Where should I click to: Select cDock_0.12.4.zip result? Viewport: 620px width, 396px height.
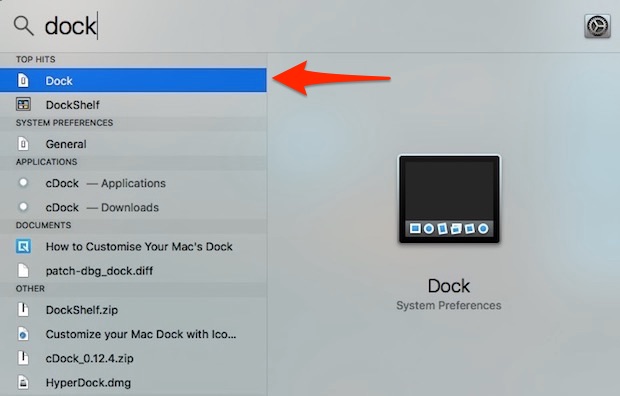click(133, 358)
